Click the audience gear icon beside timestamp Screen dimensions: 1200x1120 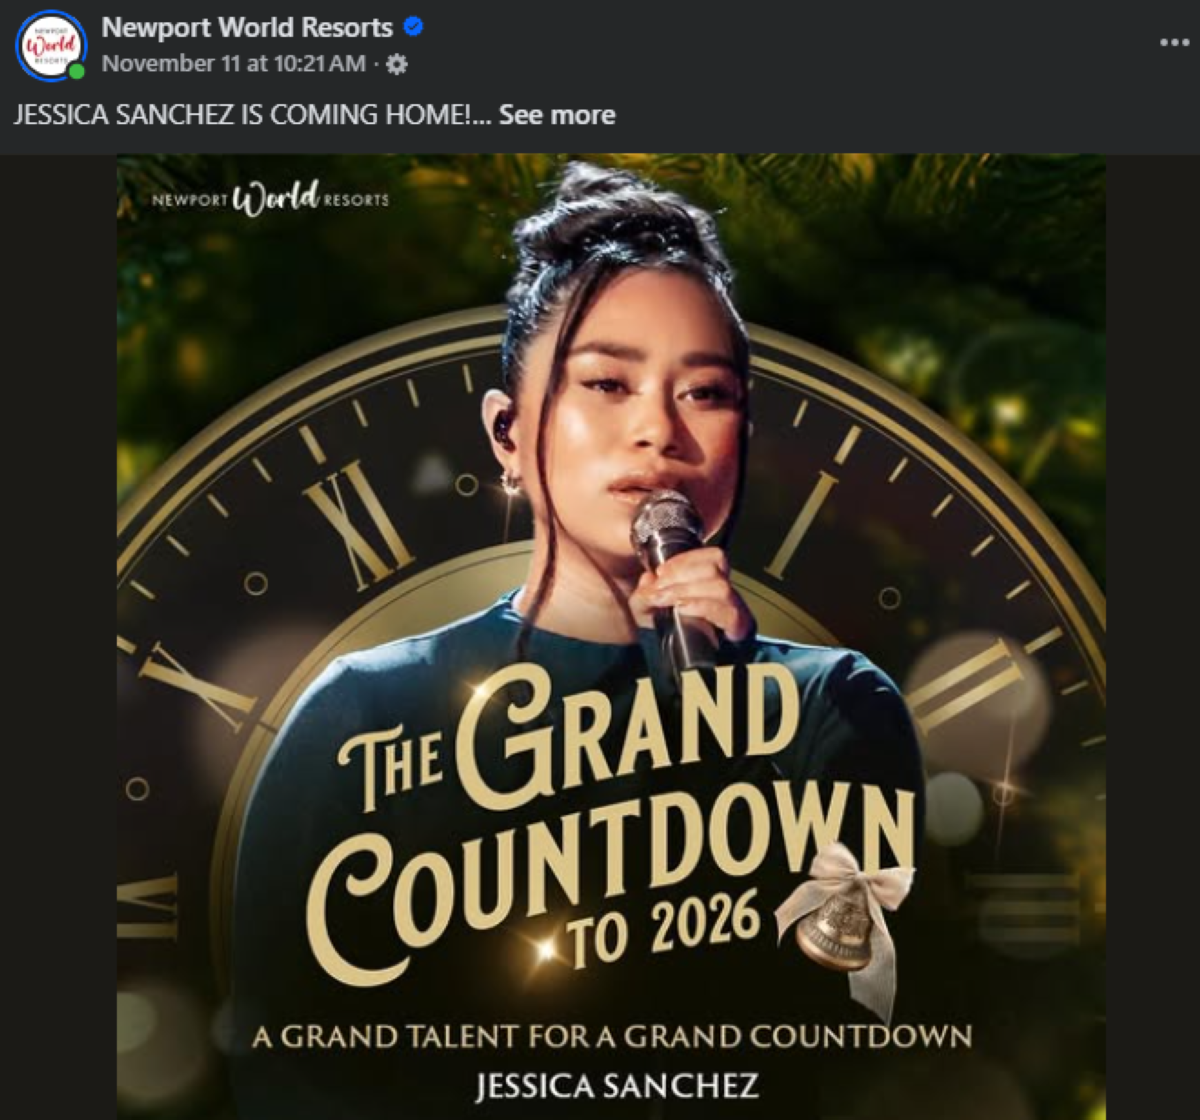(397, 65)
